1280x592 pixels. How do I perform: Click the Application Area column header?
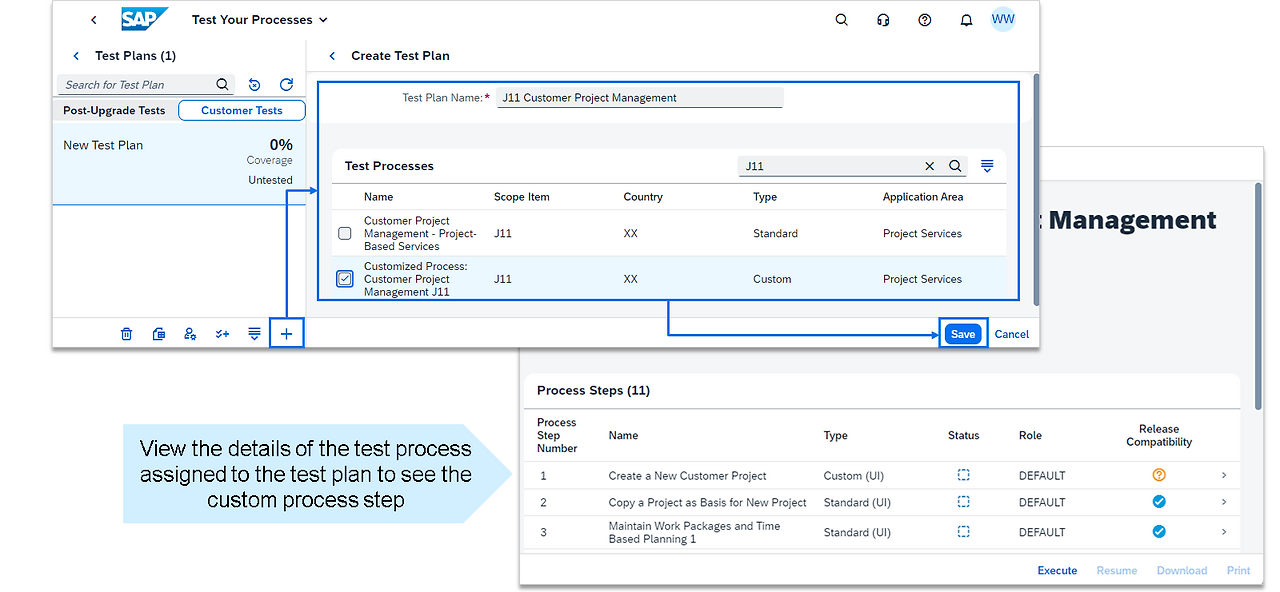click(x=923, y=197)
